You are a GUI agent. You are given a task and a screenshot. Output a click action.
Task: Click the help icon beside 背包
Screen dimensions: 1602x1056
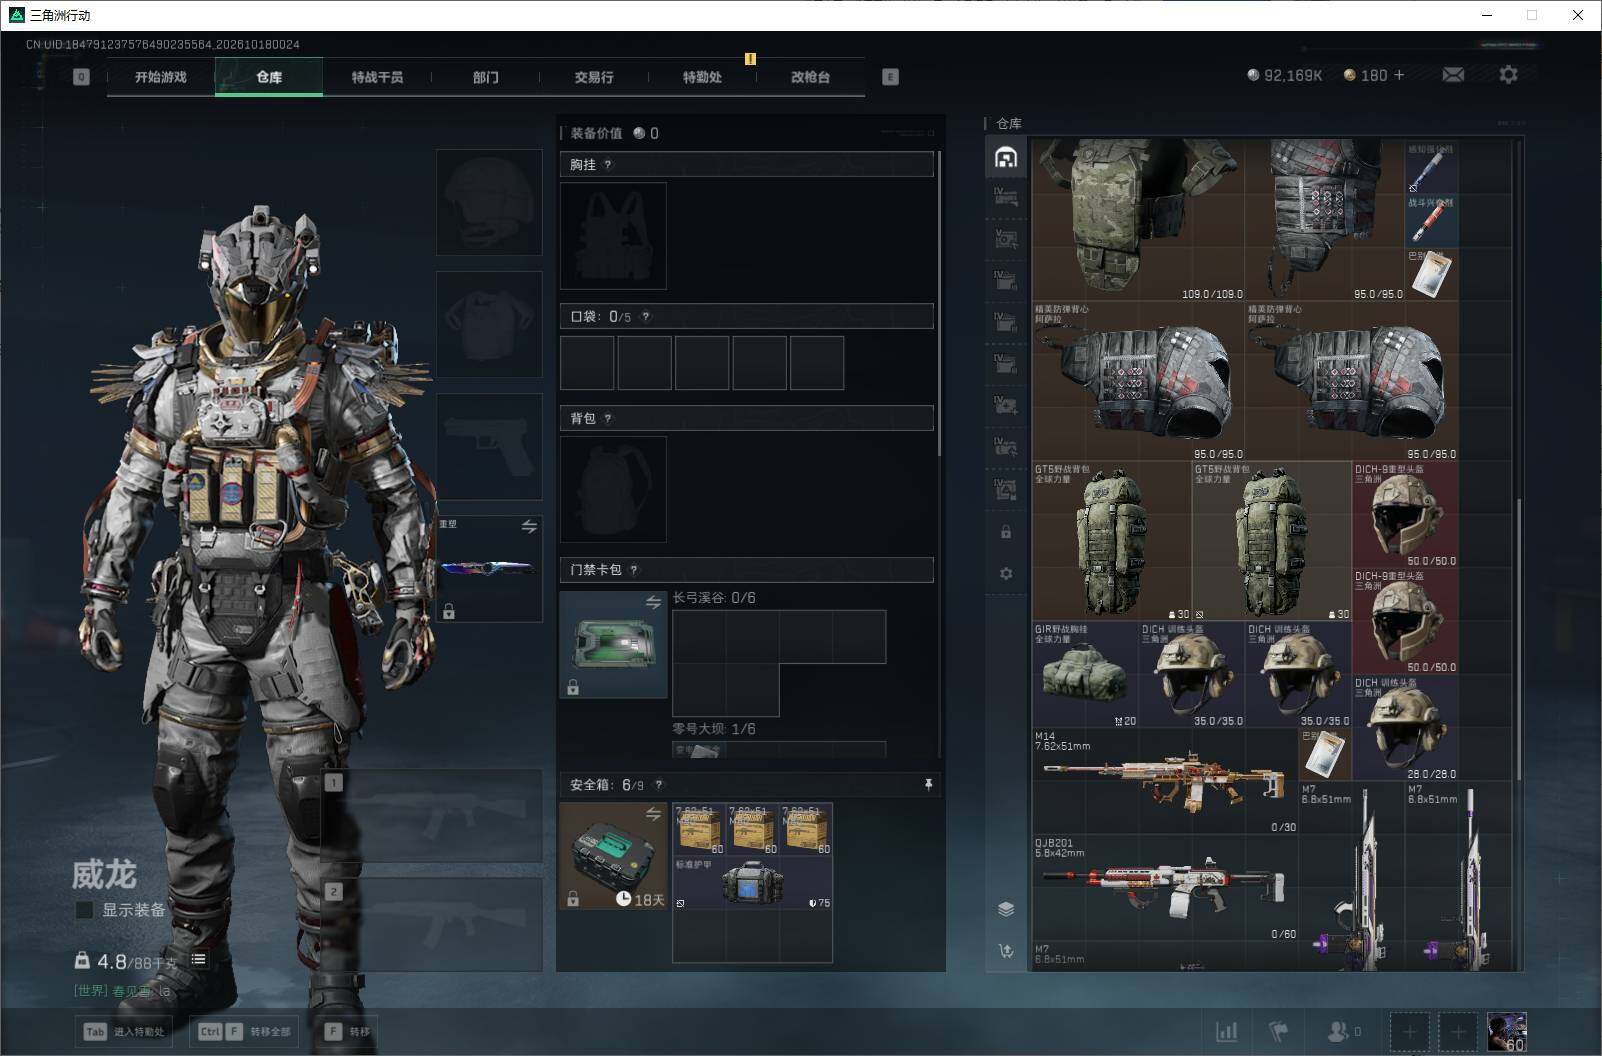pyautogui.click(x=608, y=419)
